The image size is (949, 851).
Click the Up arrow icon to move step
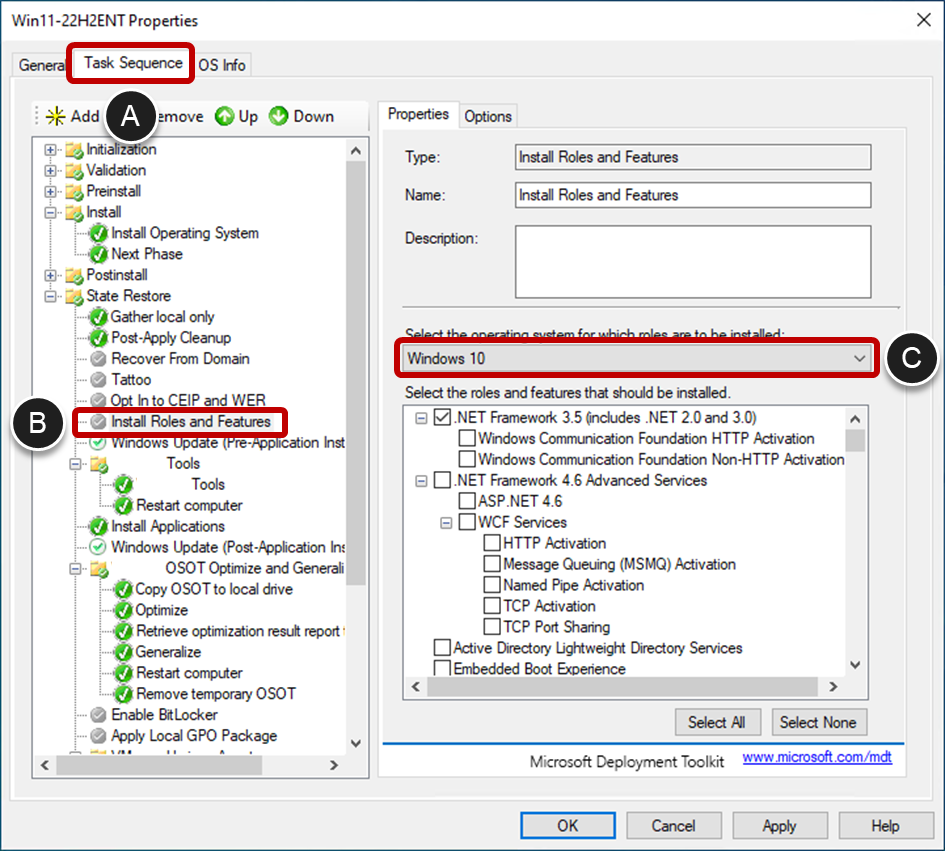(222, 116)
